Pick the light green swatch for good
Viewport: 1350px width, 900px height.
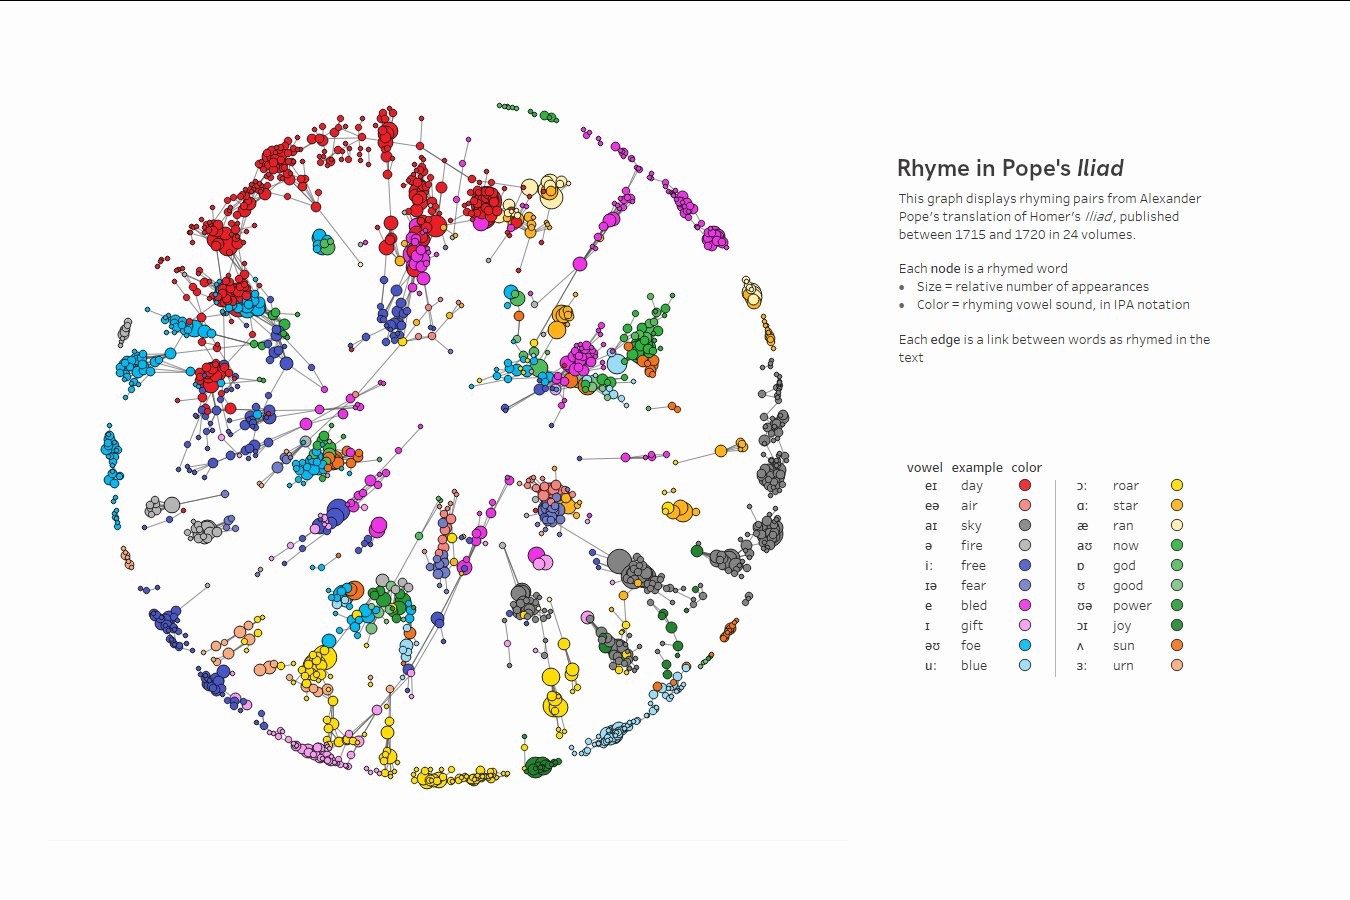tap(1177, 585)
